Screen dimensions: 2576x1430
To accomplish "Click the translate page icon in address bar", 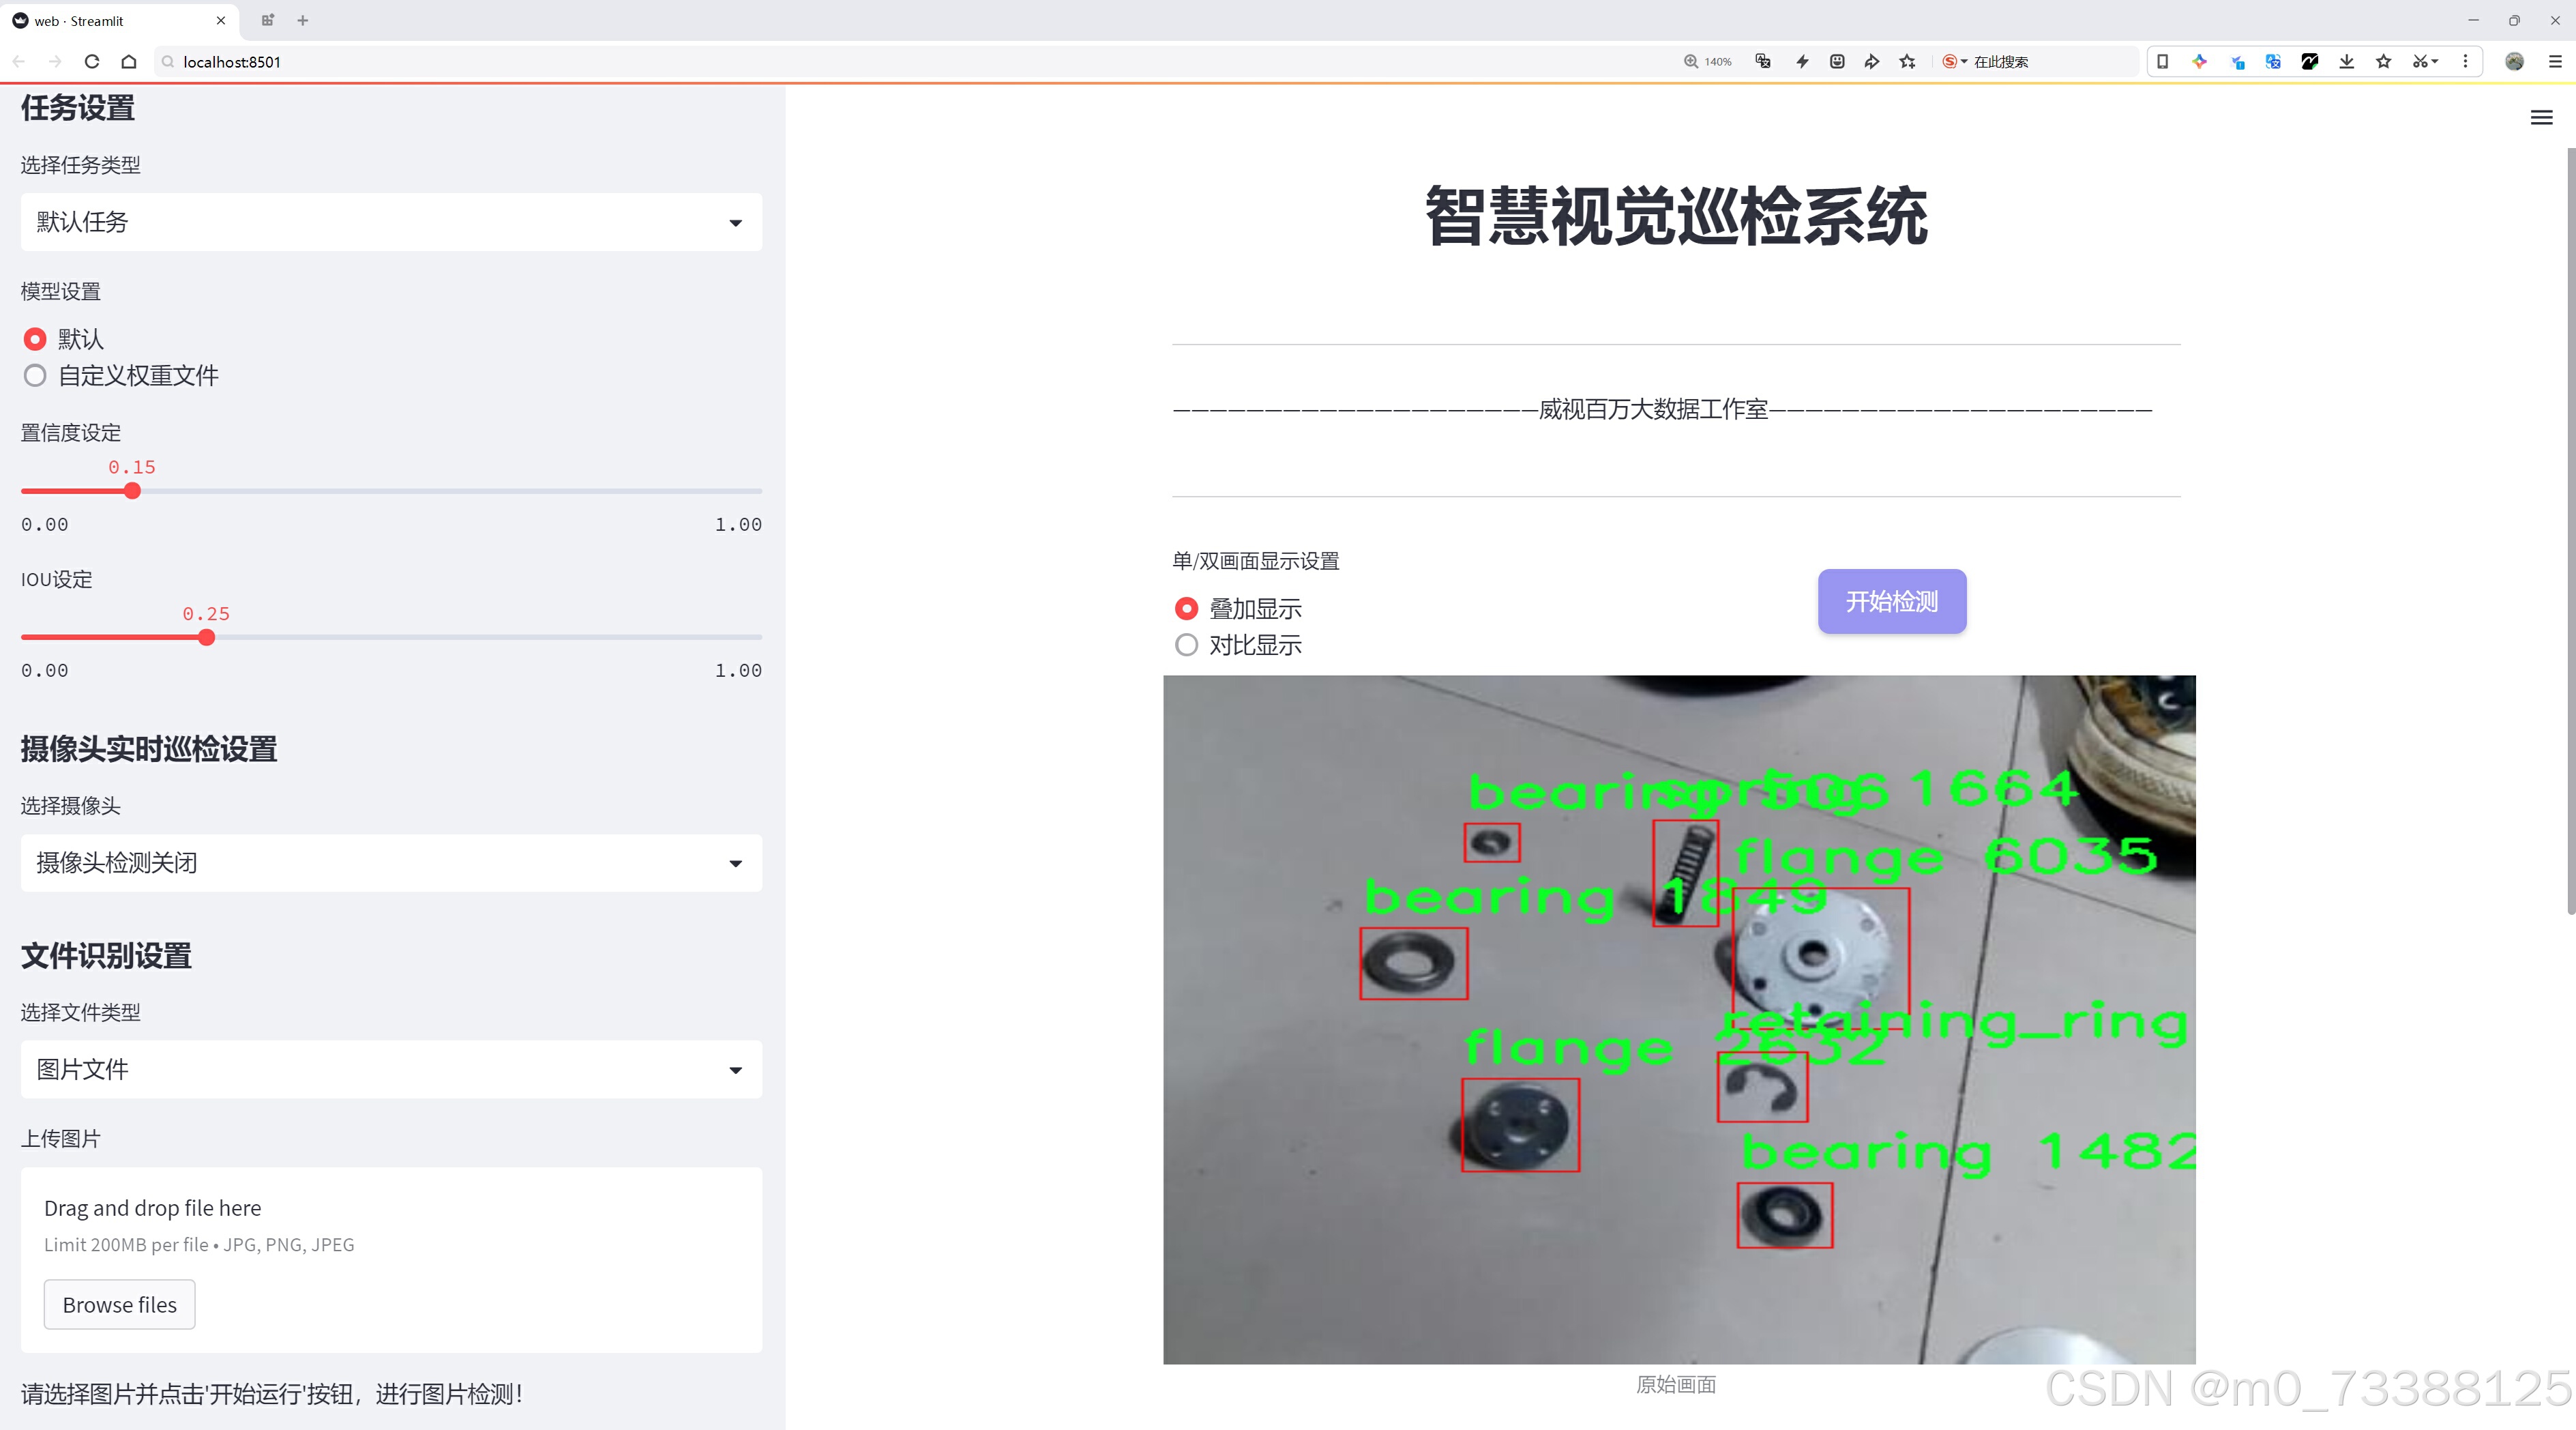I will 1763,61.
